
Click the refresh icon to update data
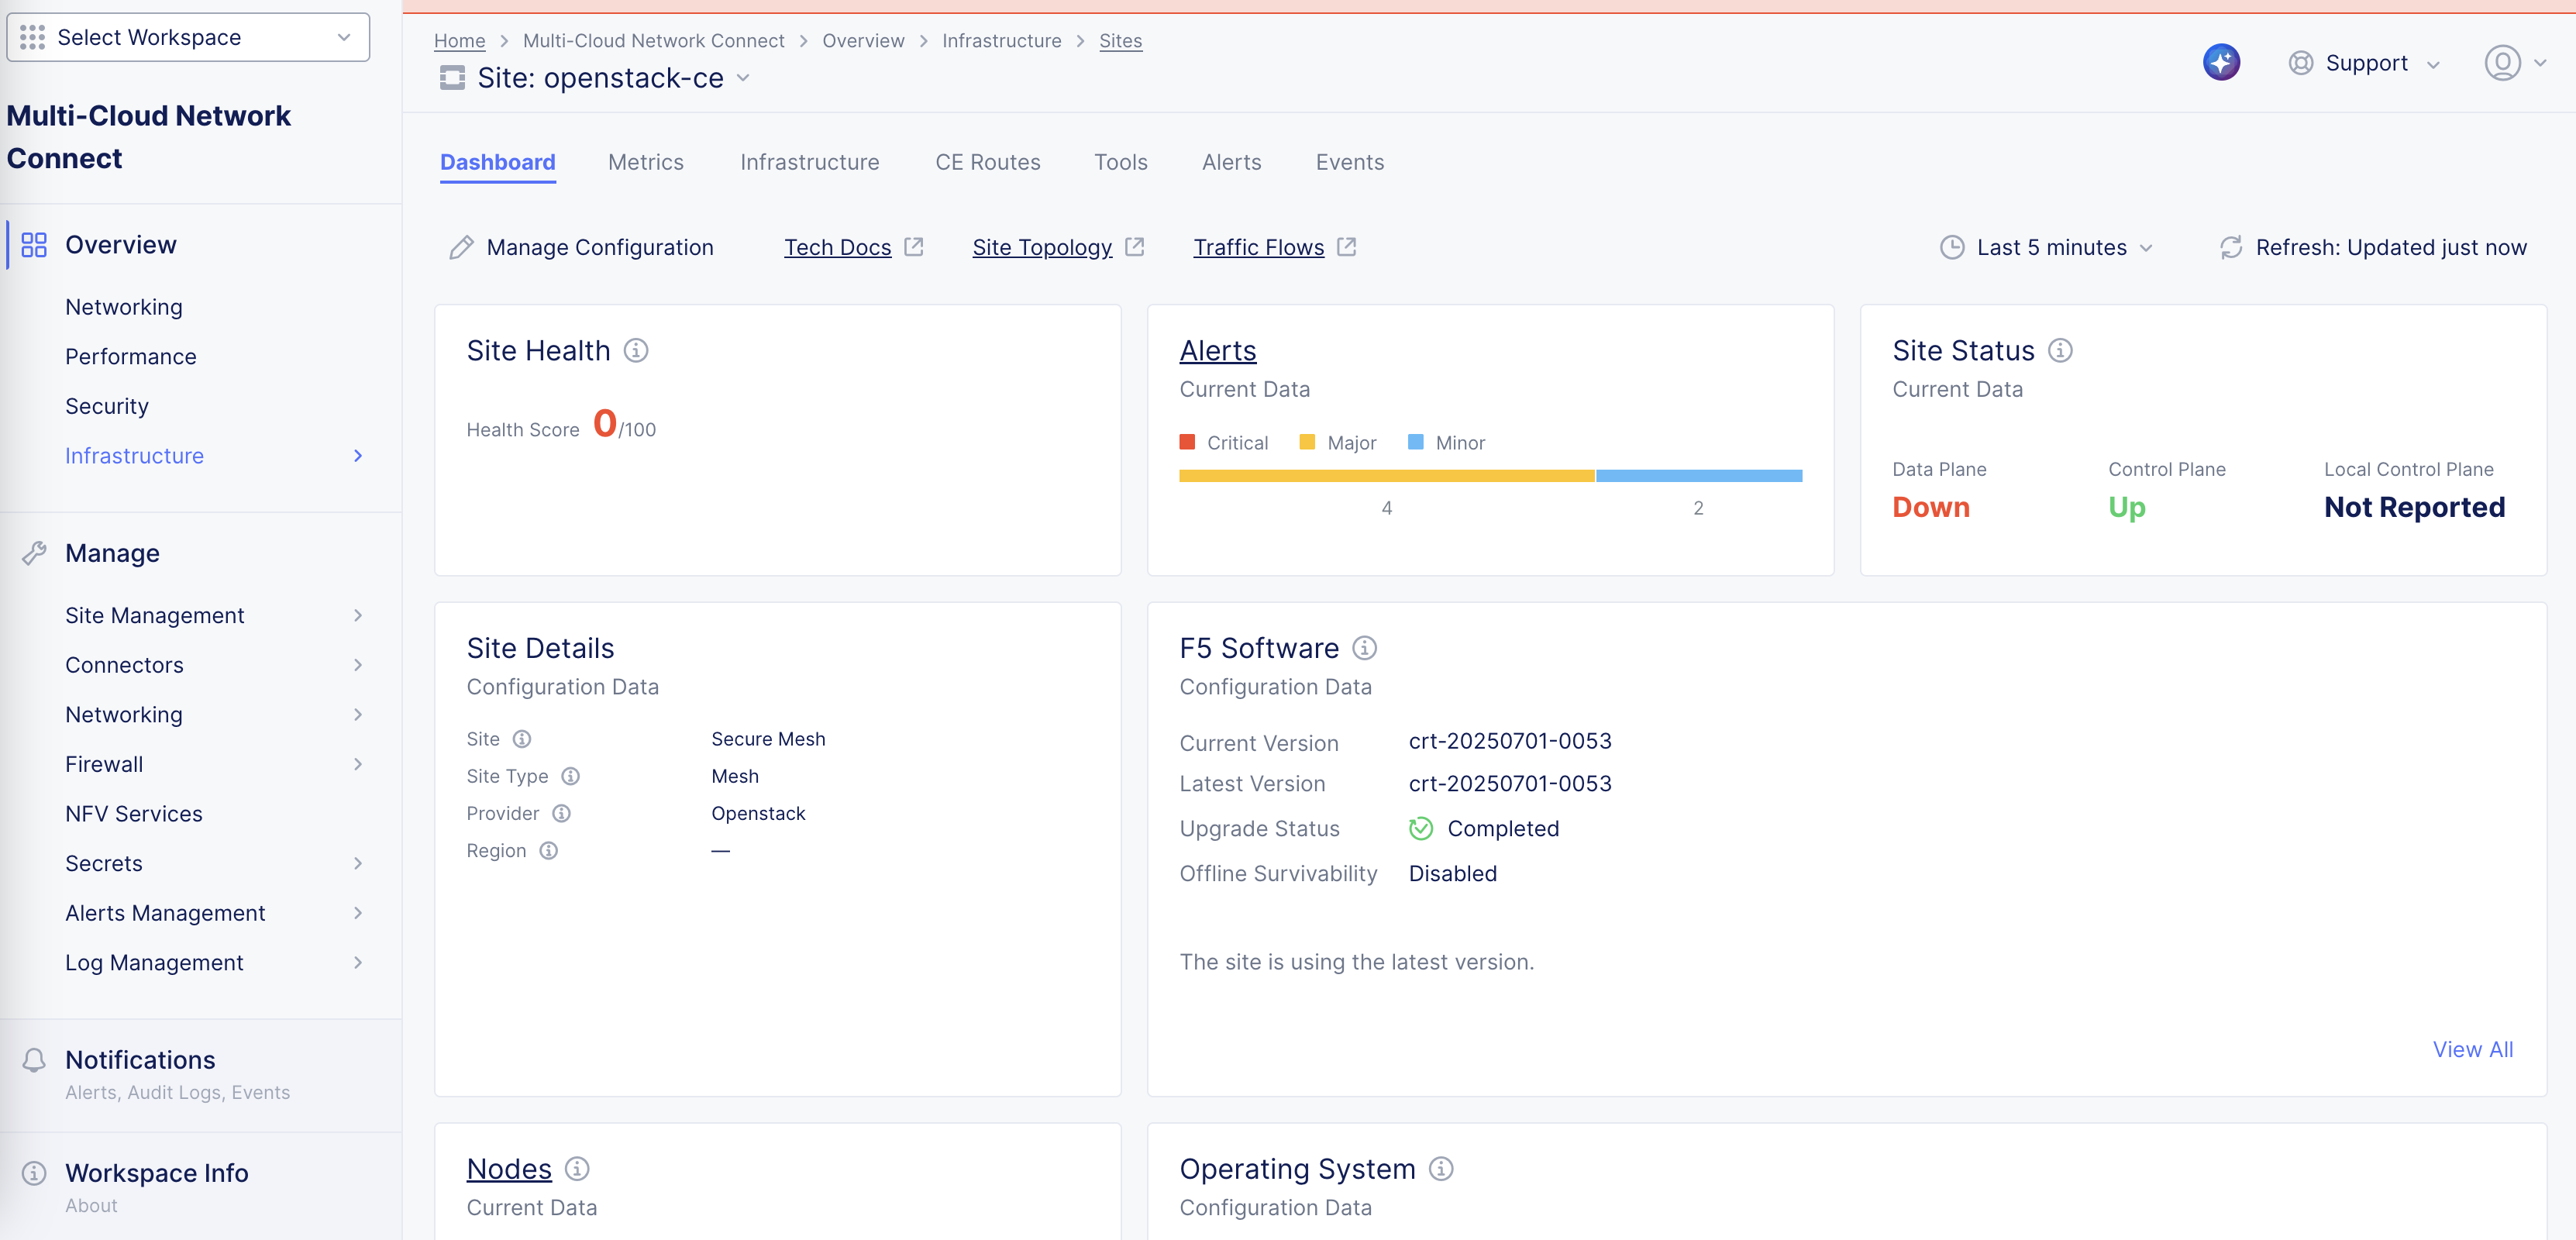[2231, 247]
